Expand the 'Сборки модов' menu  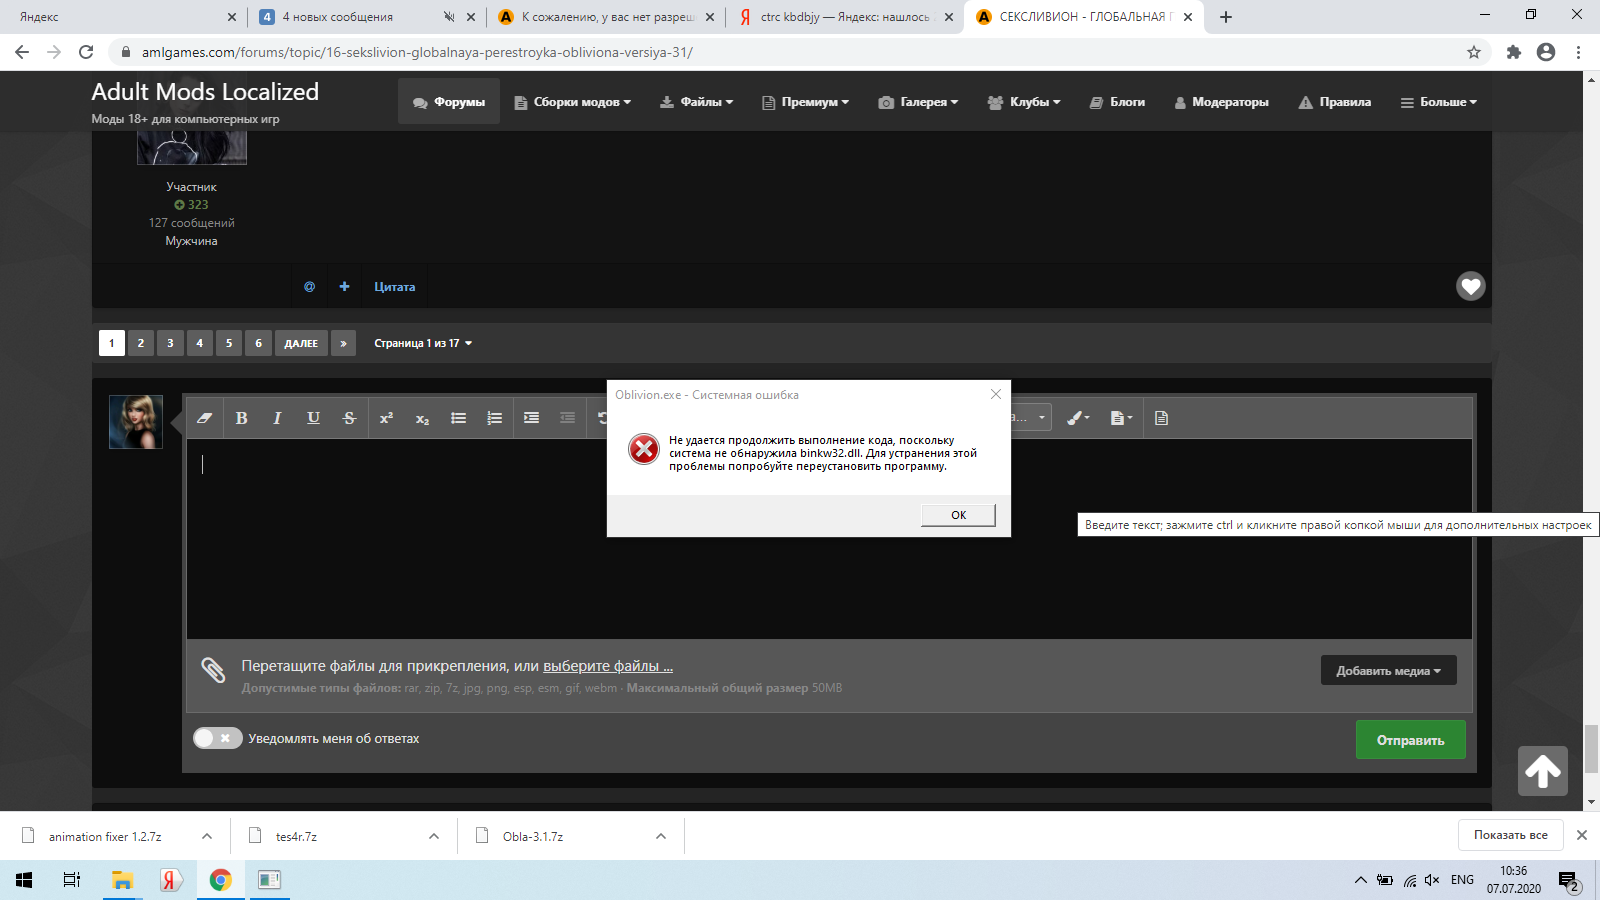pyautogui.click(x=573, y=102)
